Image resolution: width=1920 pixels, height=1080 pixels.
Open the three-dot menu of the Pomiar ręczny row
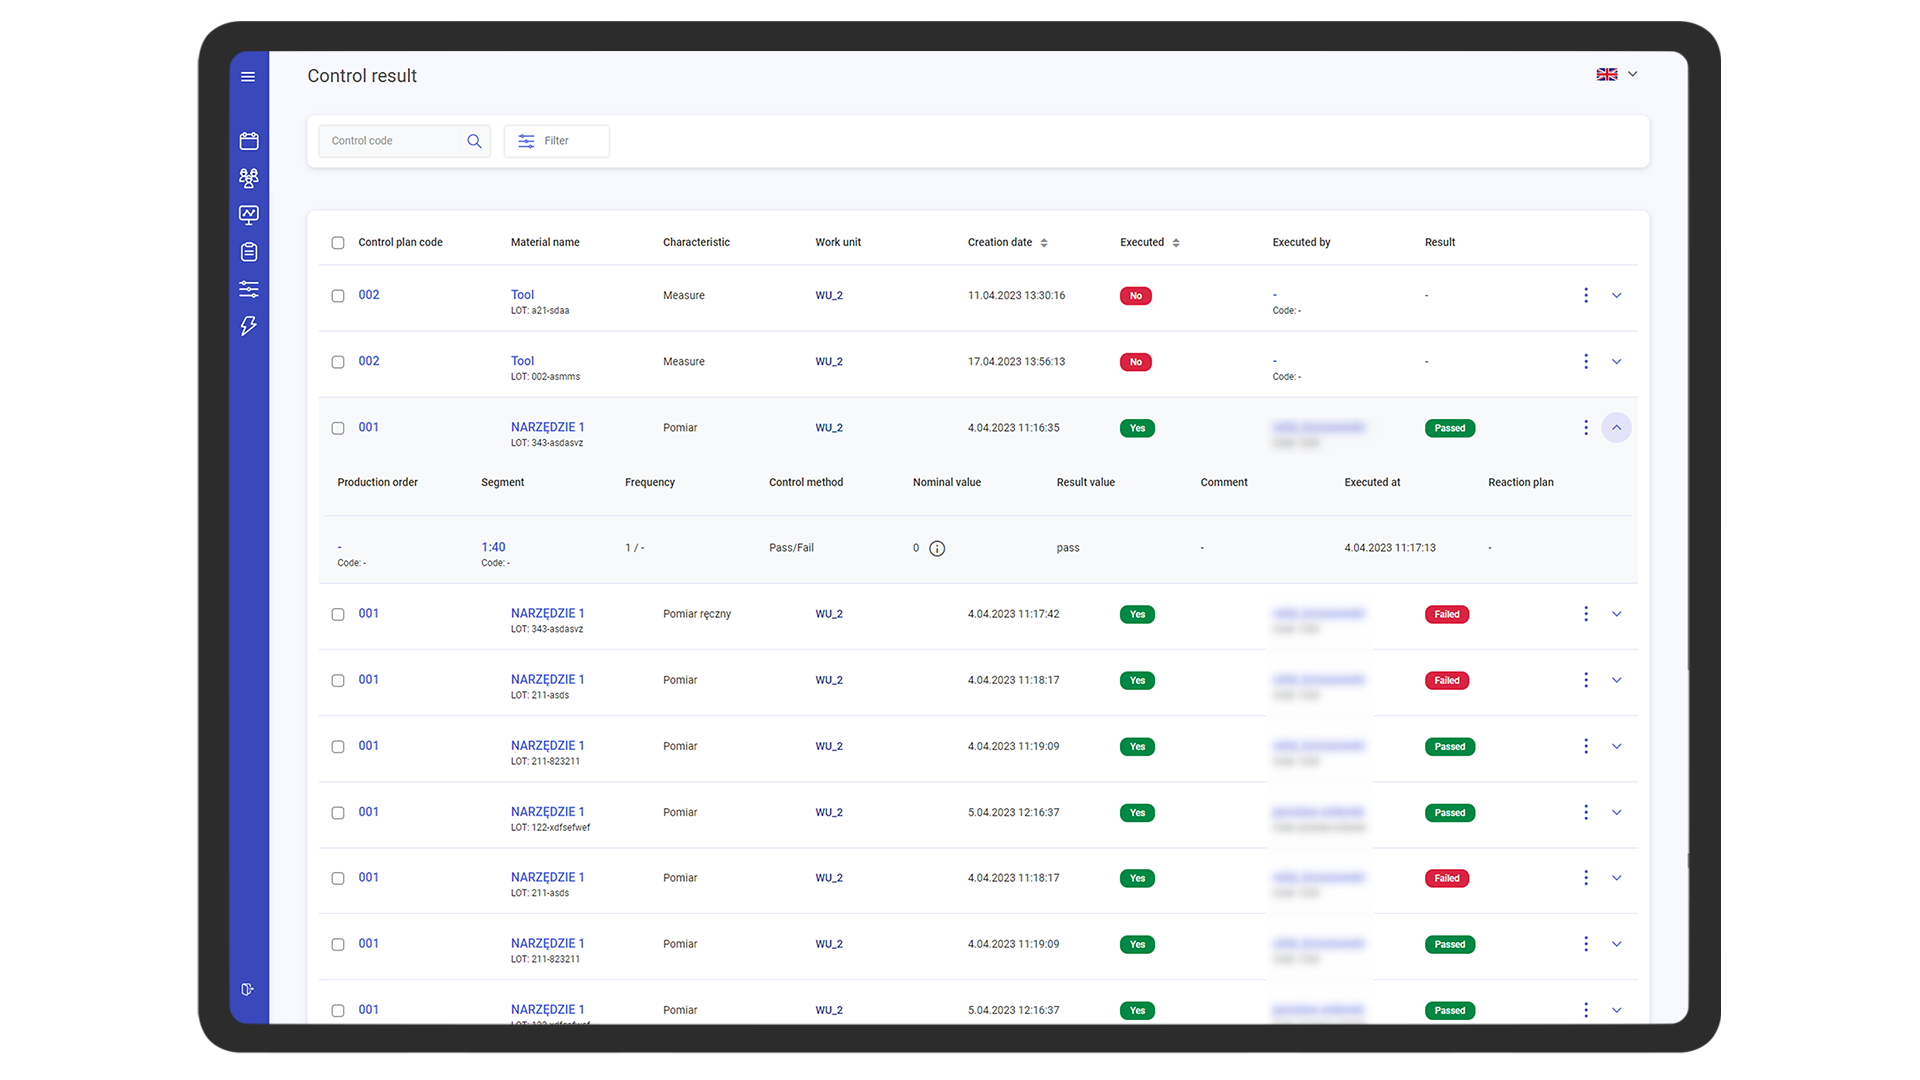(x=1586, y=614)
